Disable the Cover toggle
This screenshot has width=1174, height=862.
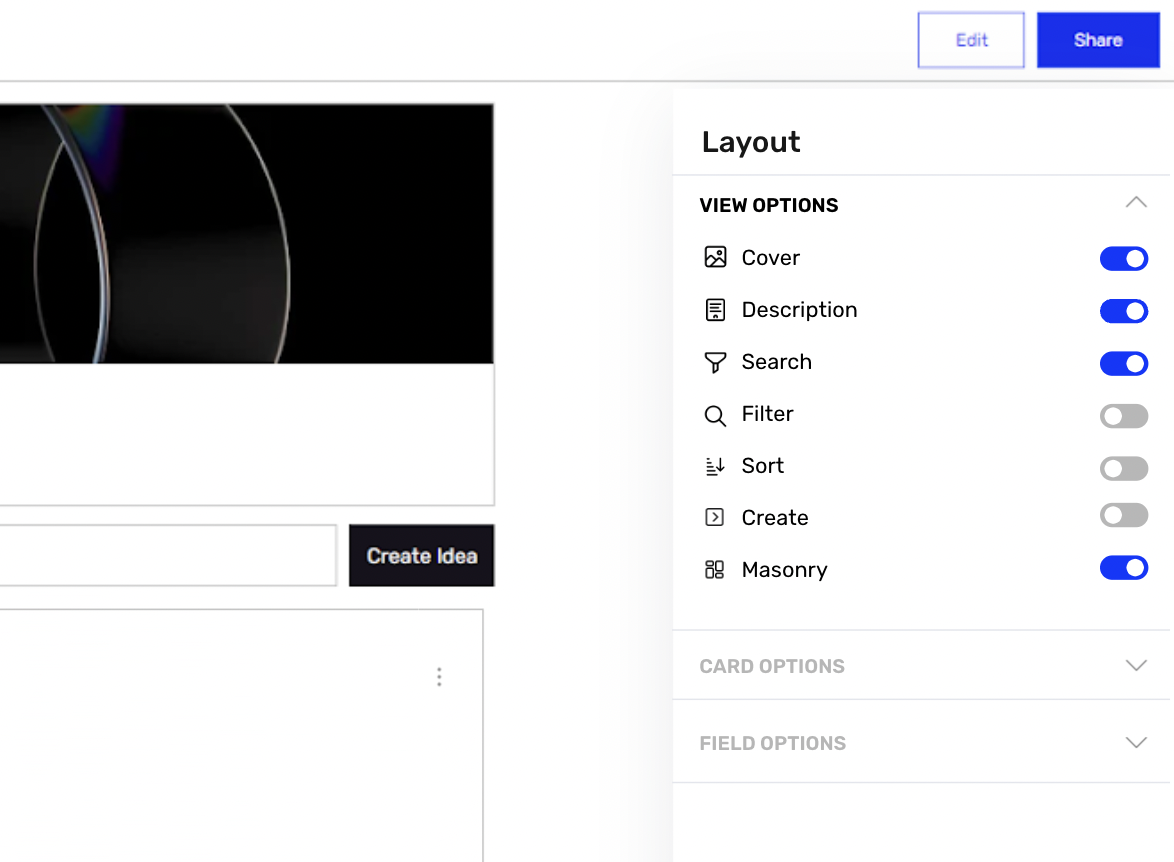point(1124,258)
